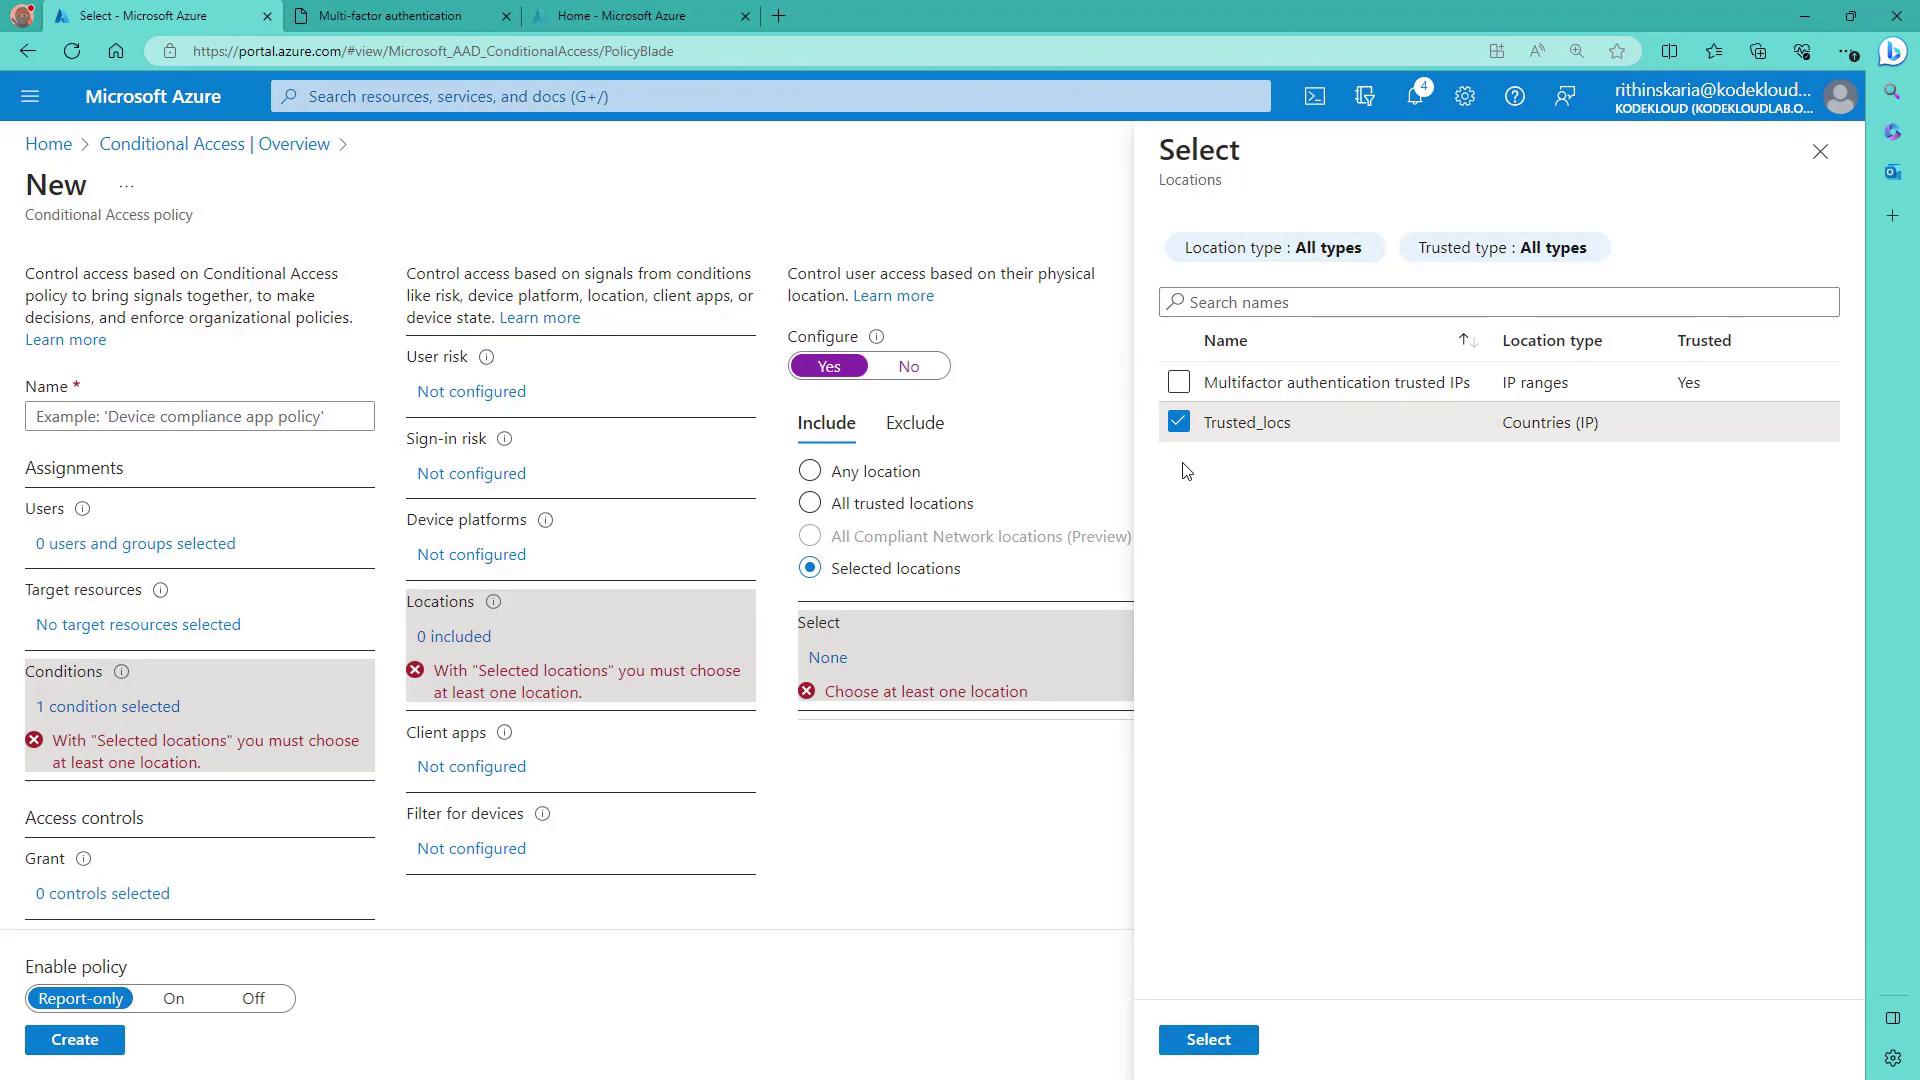The image size is (1920, 1080).
Task: Open portal settings gear
Action: point(1465,96)
